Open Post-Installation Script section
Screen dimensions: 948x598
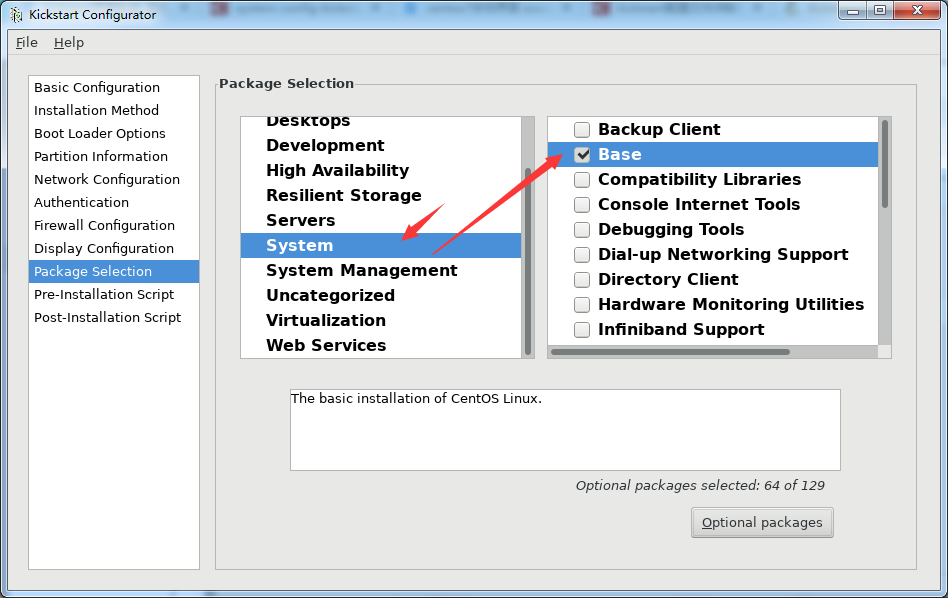[x=114, y=317]
